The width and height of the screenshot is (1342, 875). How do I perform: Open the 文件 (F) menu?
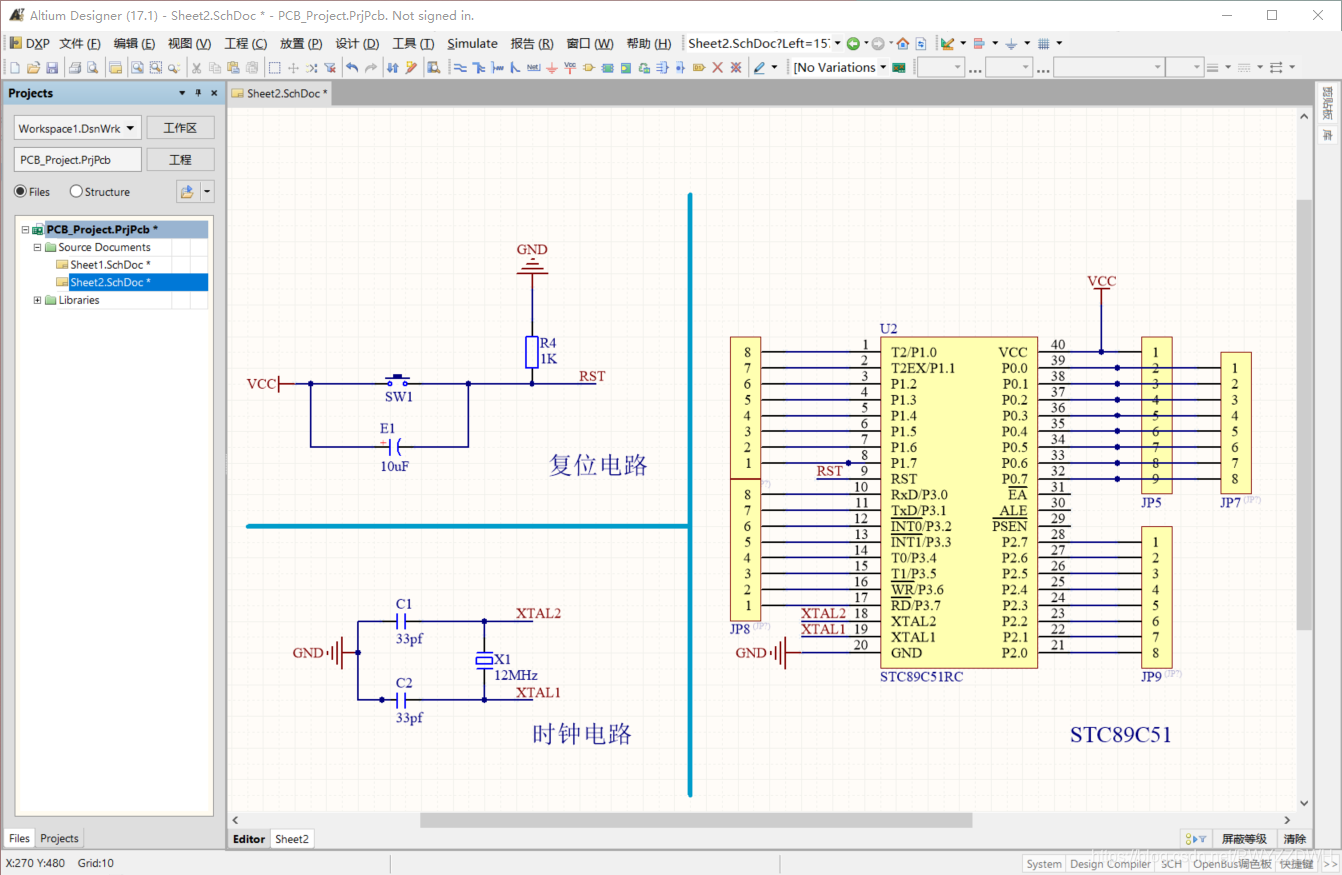[80, 43]
